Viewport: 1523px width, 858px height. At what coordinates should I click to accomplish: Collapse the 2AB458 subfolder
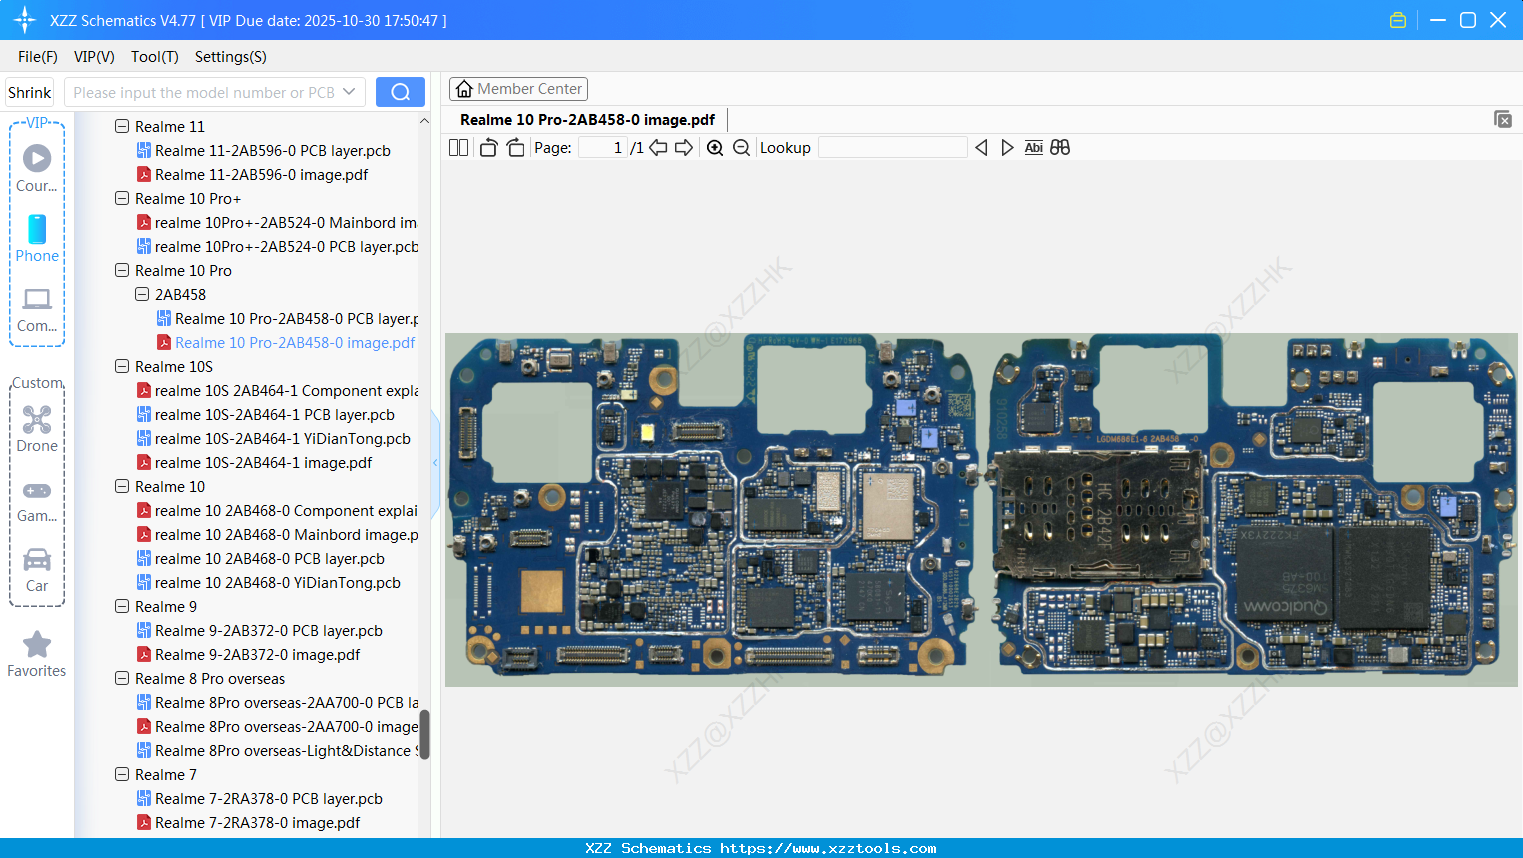142,295
